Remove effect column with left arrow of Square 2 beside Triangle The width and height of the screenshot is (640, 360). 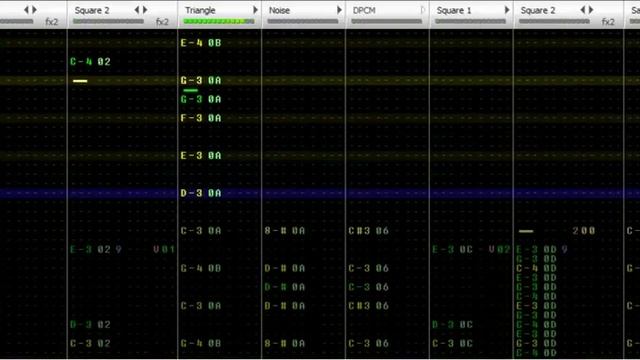(137, 10)
